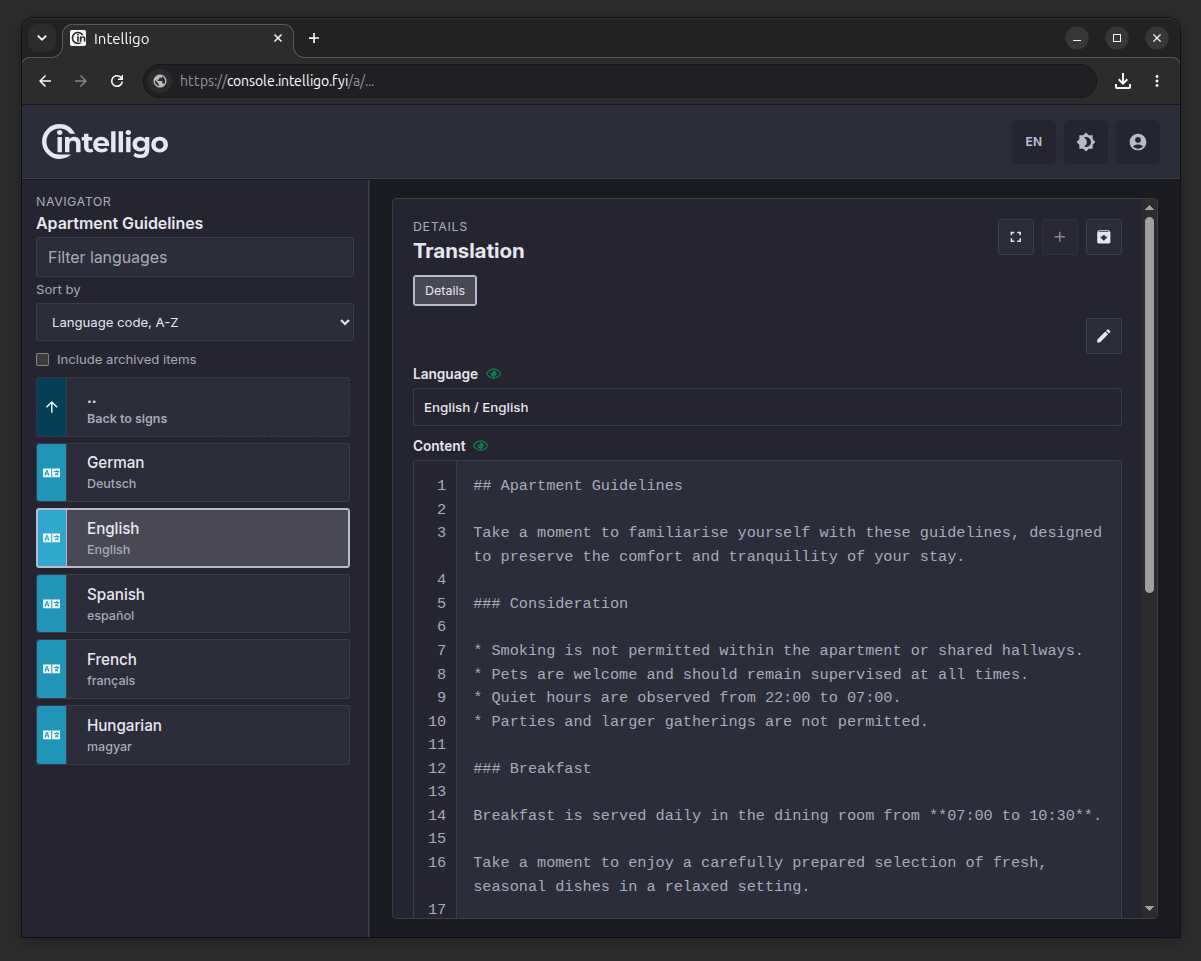This screenshot has height=961, width=1201.
Task: Switch to the Details tab
Action: (445, 290)
